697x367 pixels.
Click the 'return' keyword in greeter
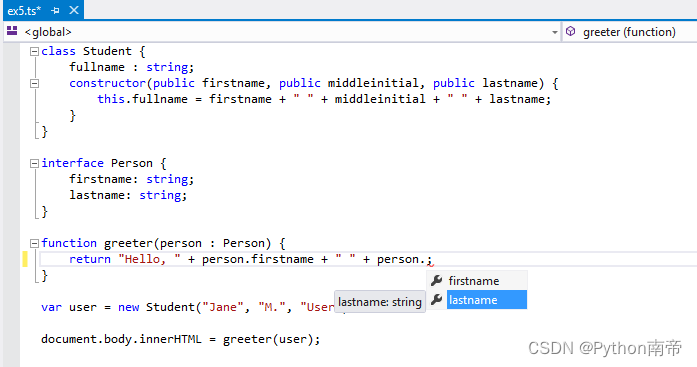pyautogui.click(x=90, y=259)
